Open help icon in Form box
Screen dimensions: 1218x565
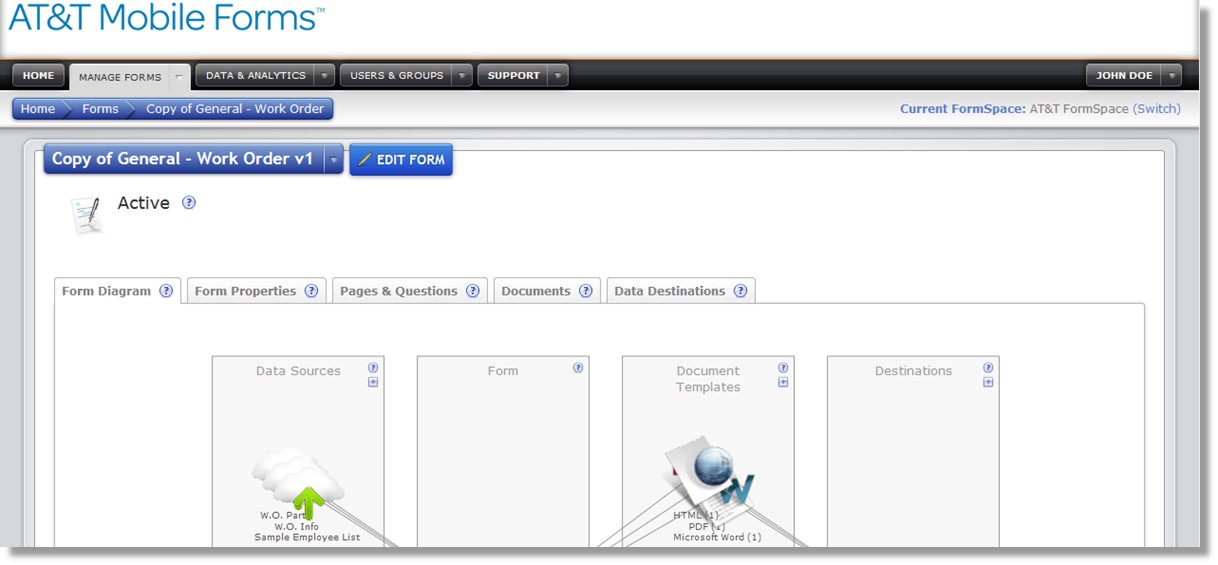coord(578,368)
